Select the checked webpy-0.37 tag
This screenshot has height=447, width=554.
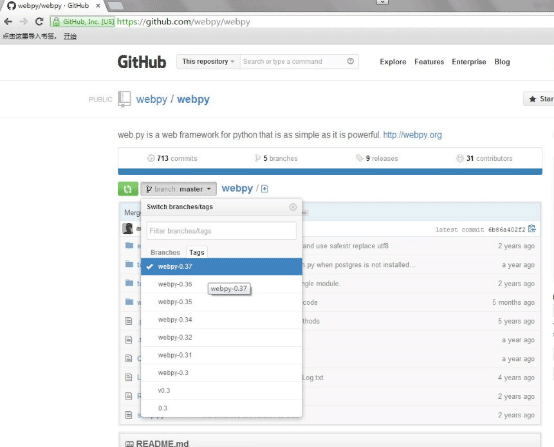[x=221, y=266]
